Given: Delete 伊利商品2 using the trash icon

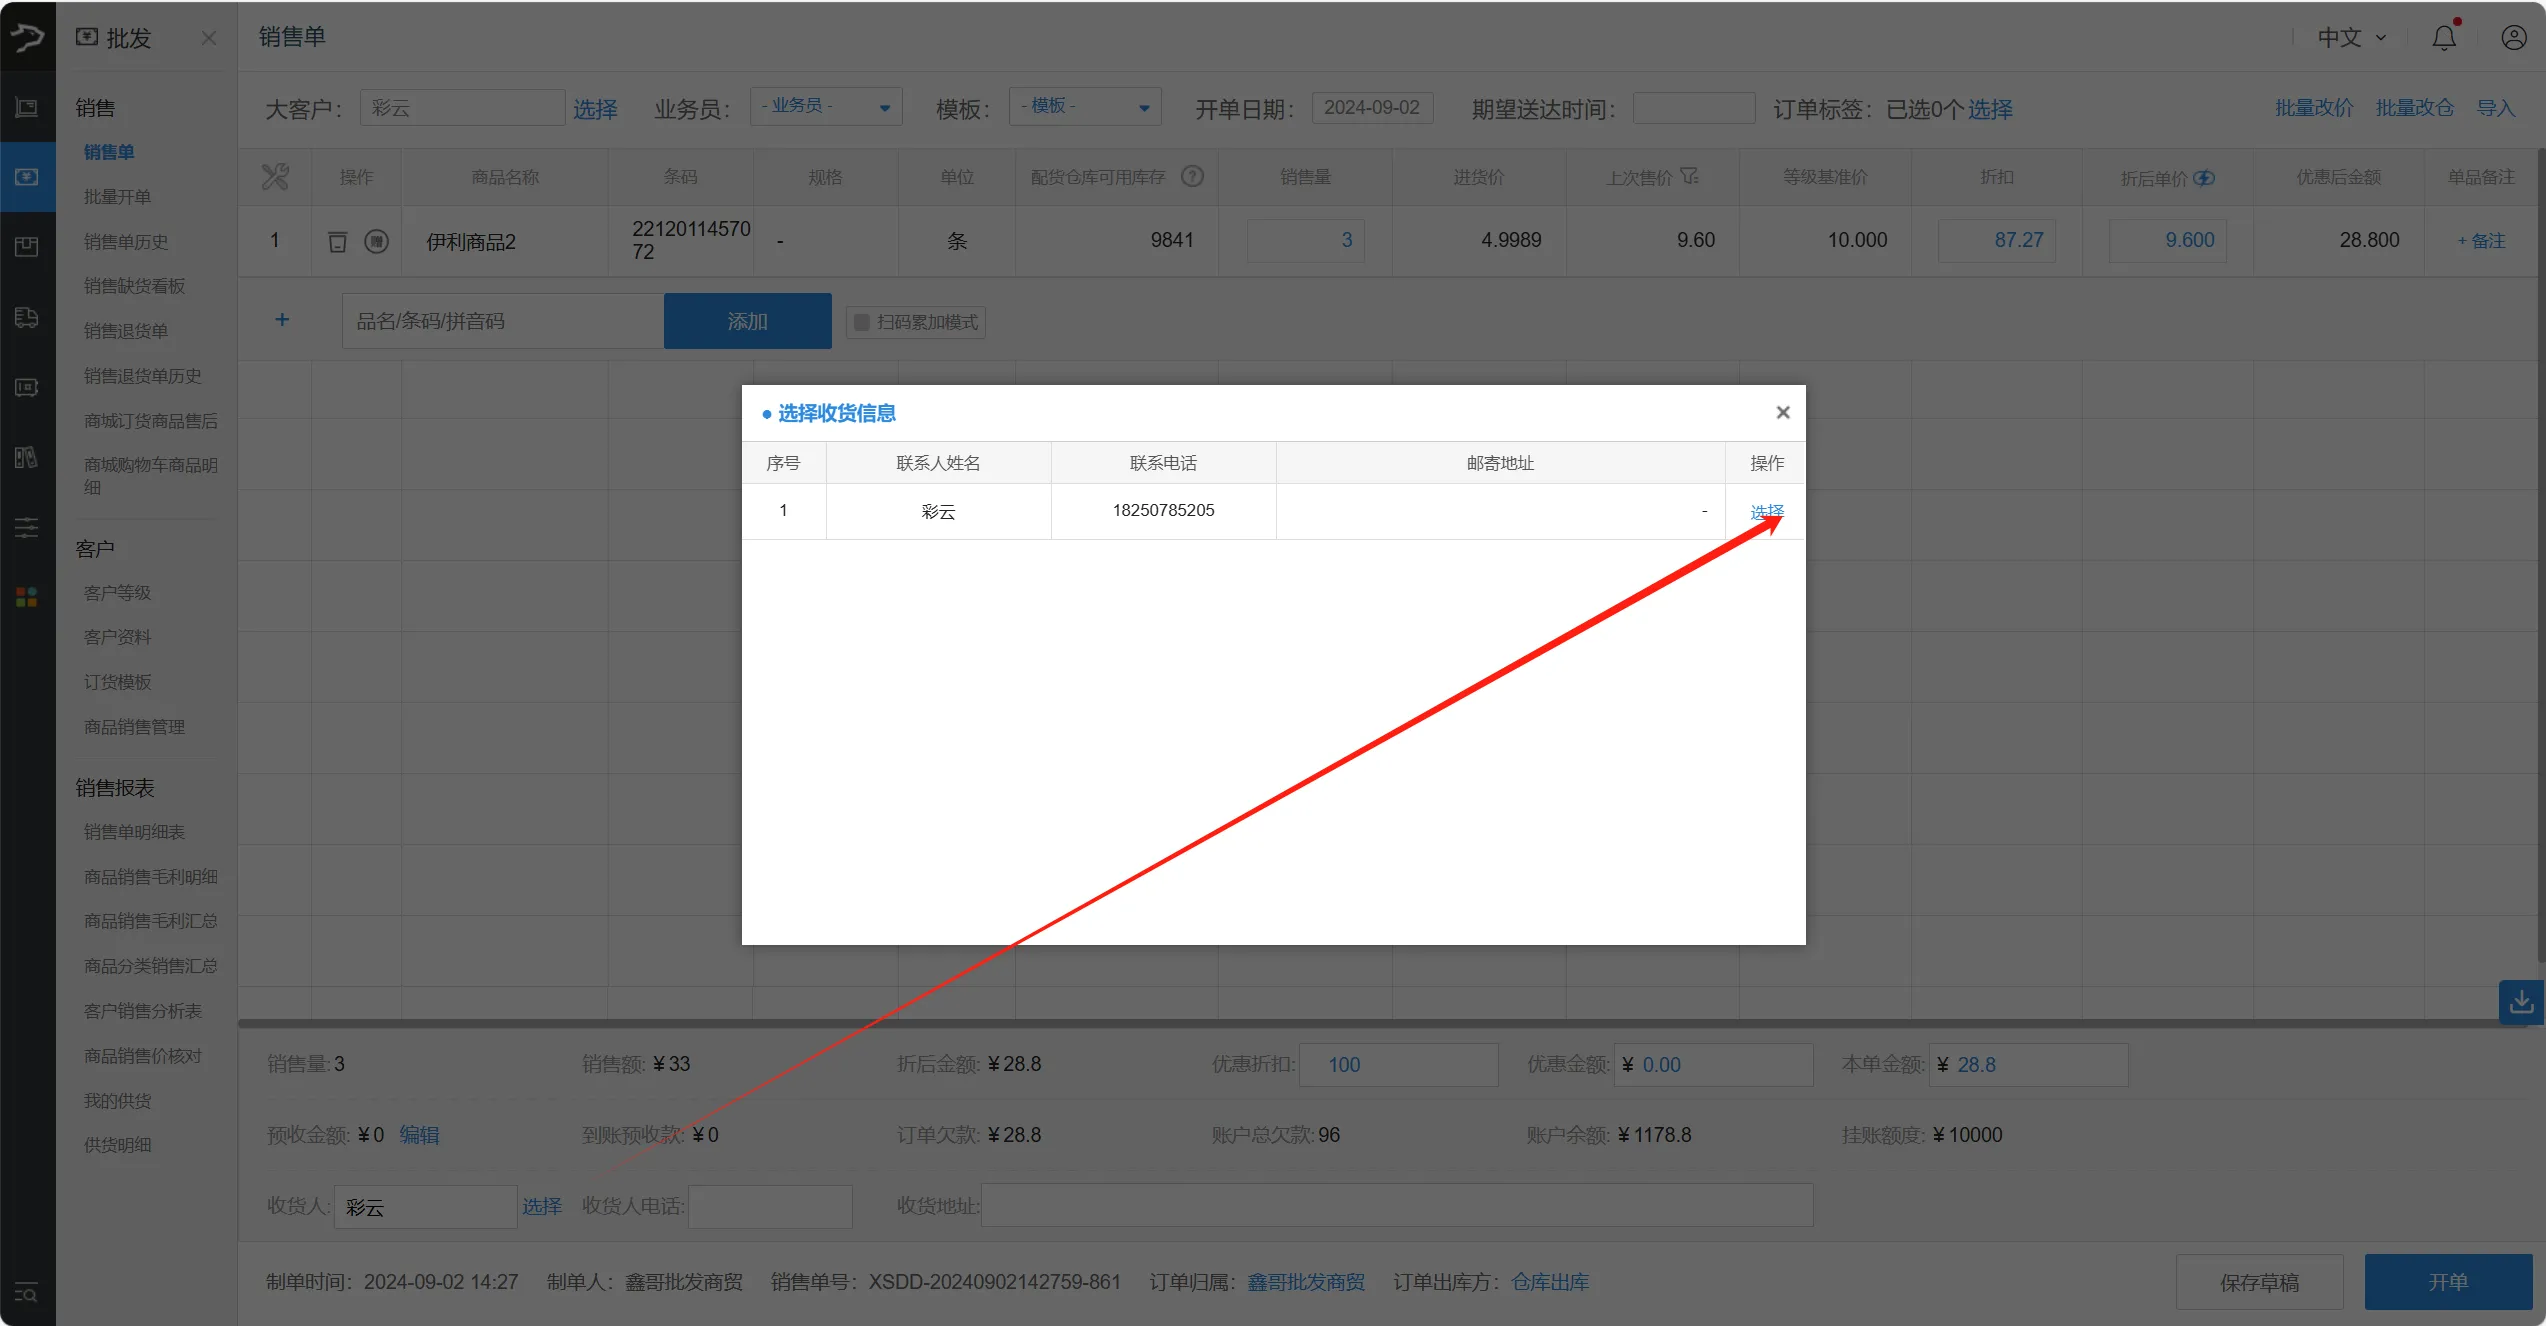Looking at the screenshot, I should [337, 240].
